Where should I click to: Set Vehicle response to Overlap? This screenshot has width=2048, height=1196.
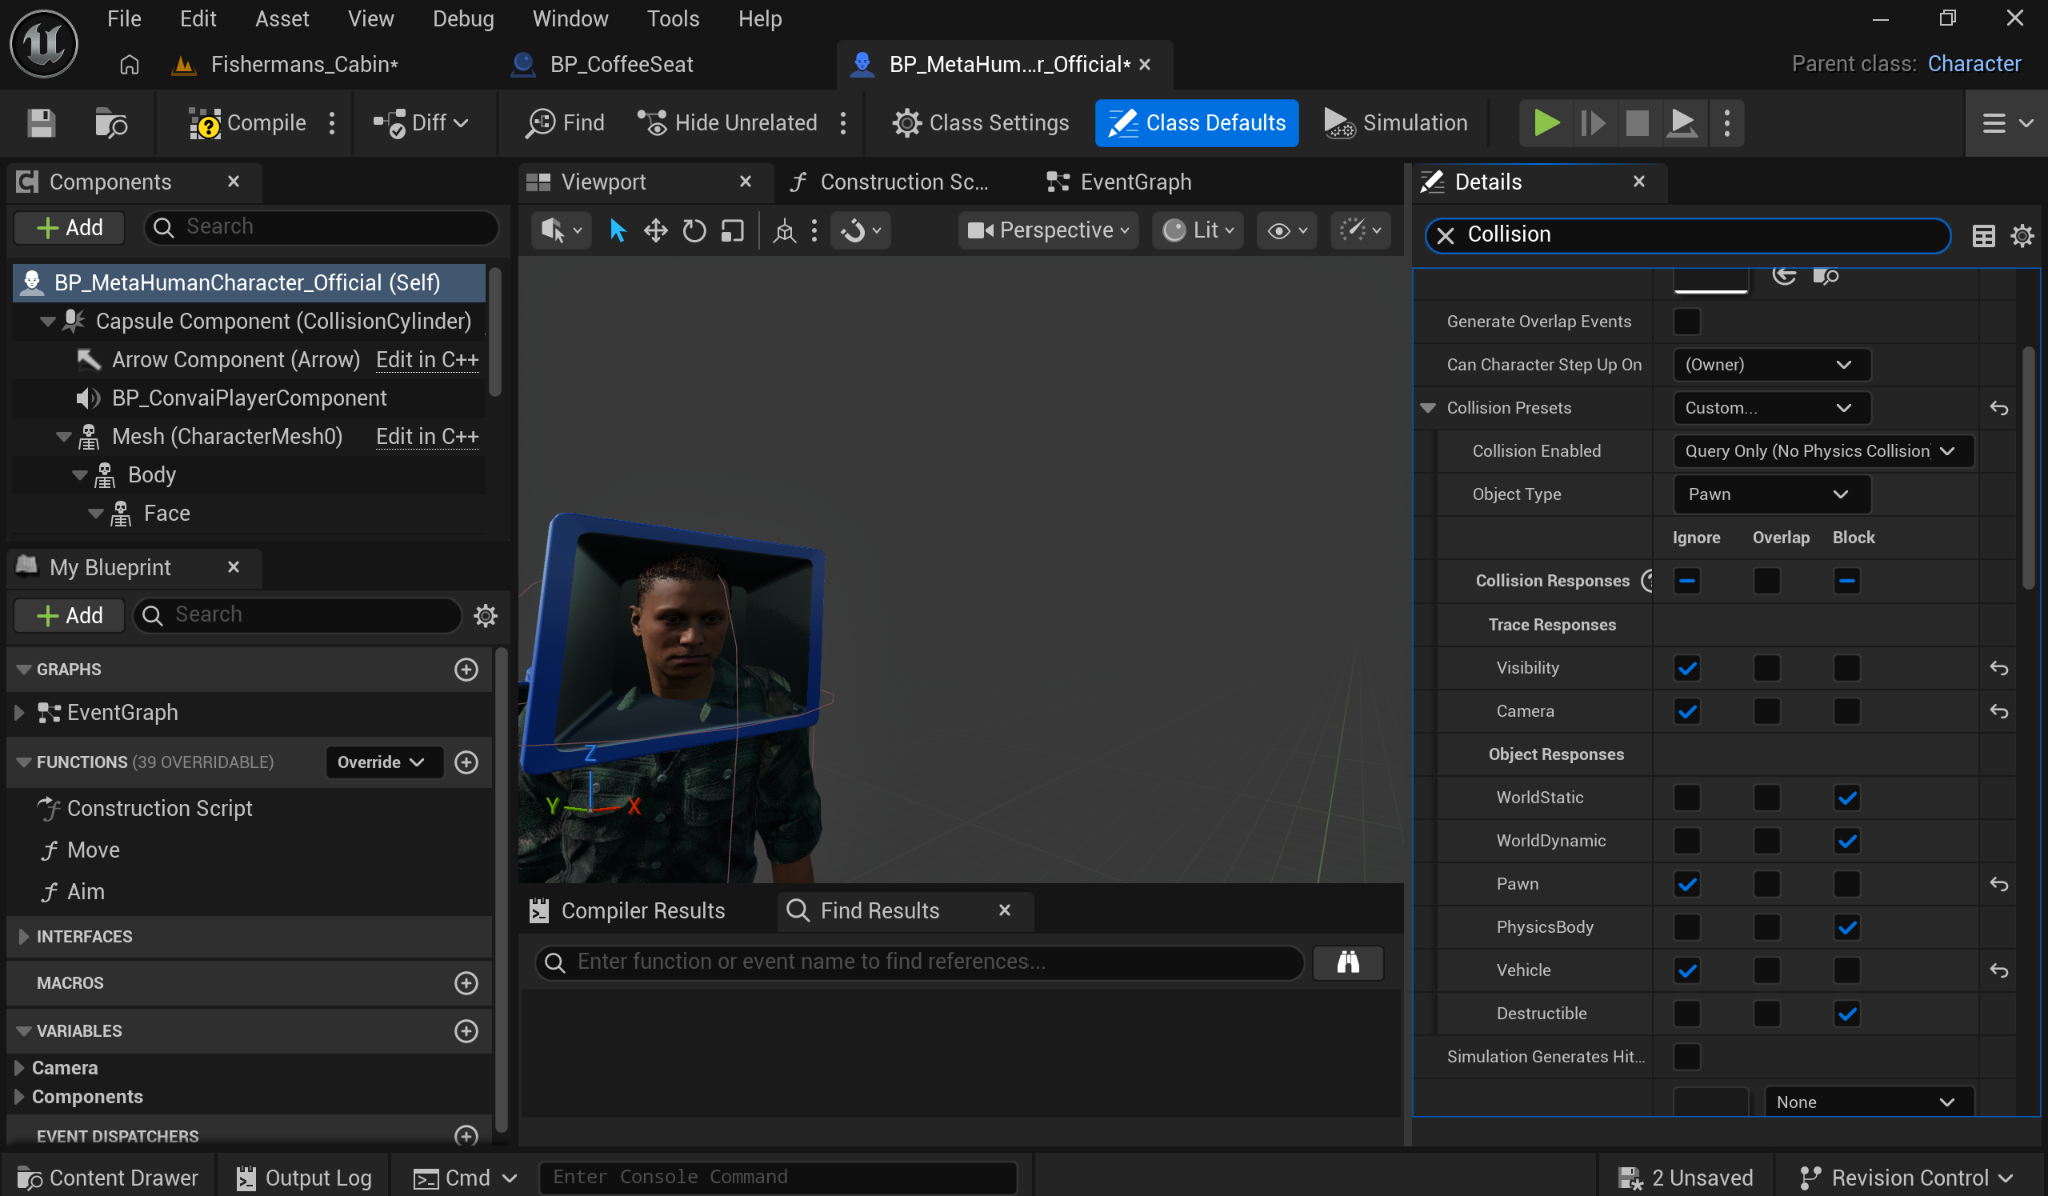(1766, 970)
